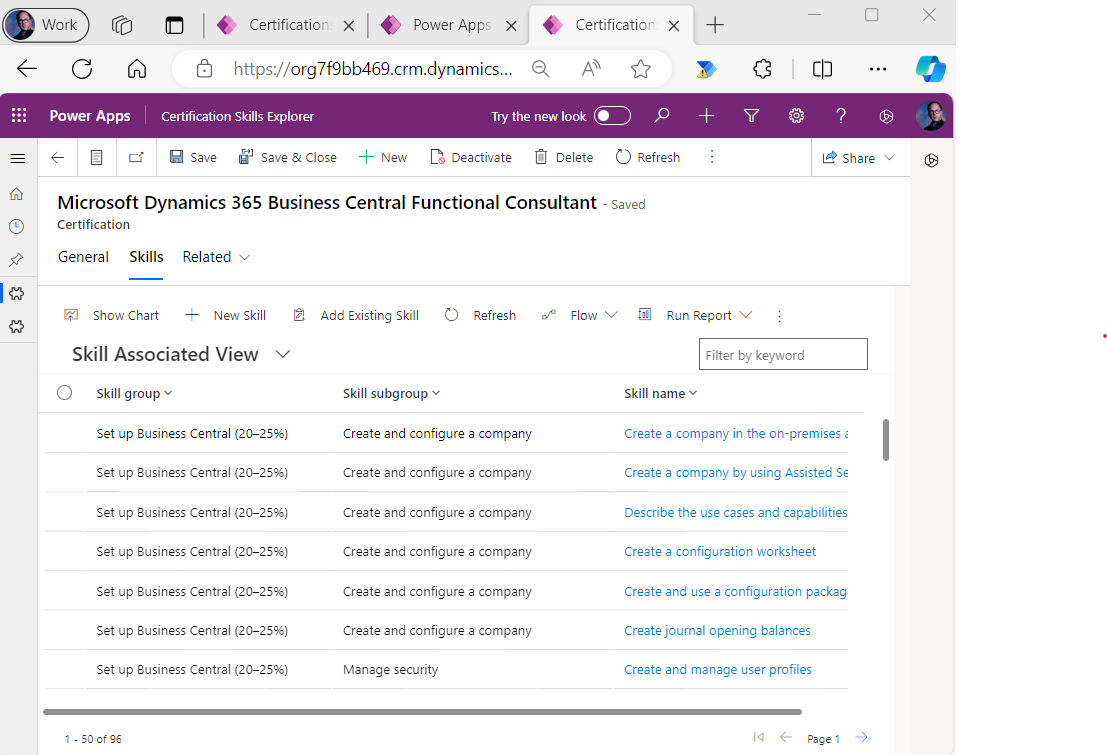The height and width of the screenshot is (755, 1107).
Task: Go to next page arrow
Action: [x=861, y=737]
